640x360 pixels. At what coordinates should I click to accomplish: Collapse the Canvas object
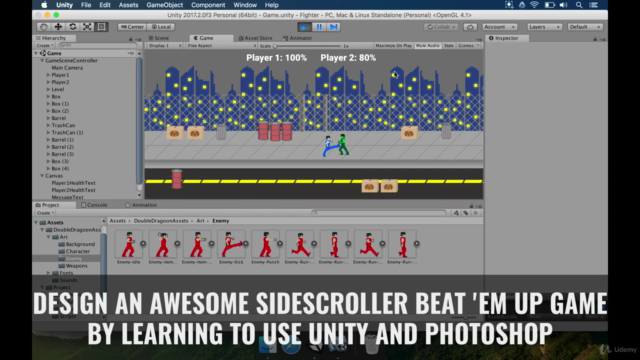tap(42, 176)
